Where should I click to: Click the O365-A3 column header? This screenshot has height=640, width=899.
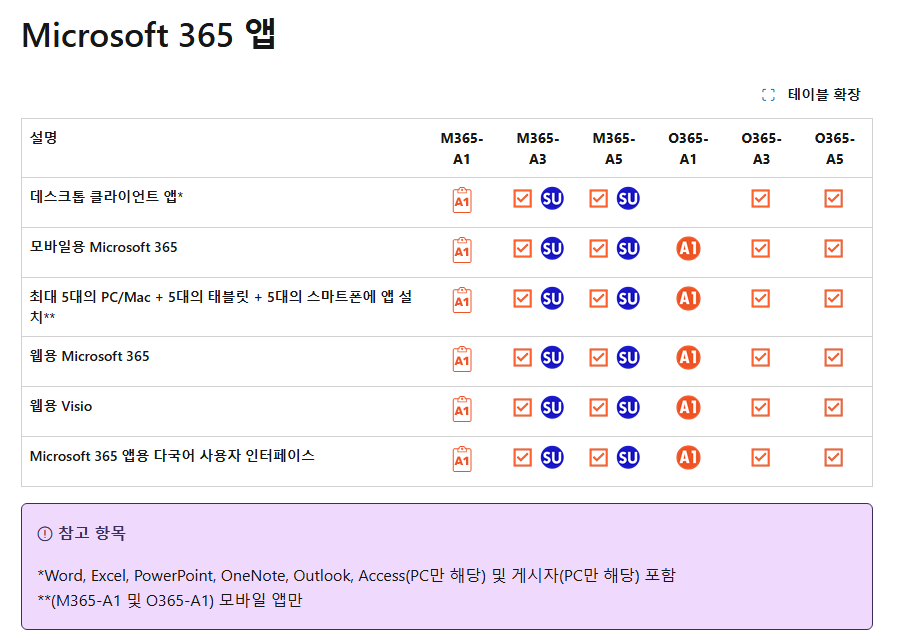click(761, 149)
